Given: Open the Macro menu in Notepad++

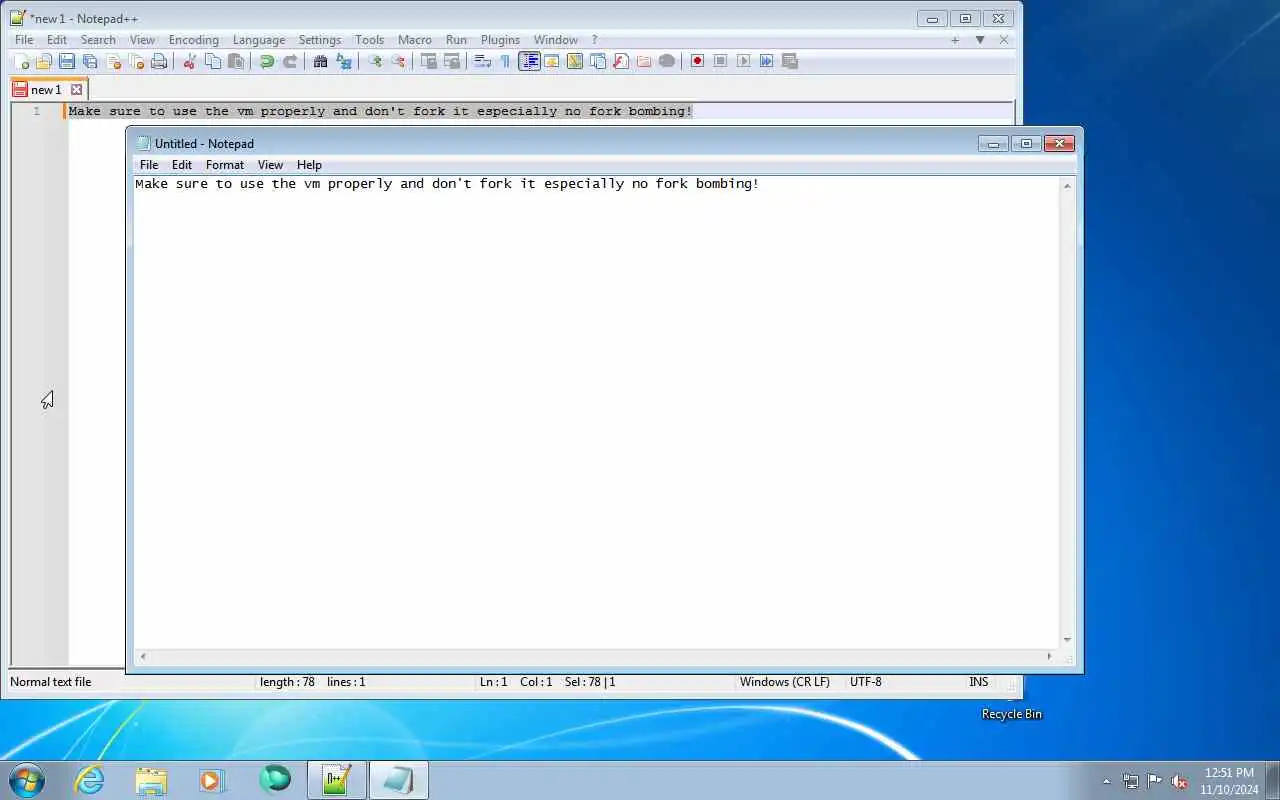Looking at the screenshot, I should point(415,40).
